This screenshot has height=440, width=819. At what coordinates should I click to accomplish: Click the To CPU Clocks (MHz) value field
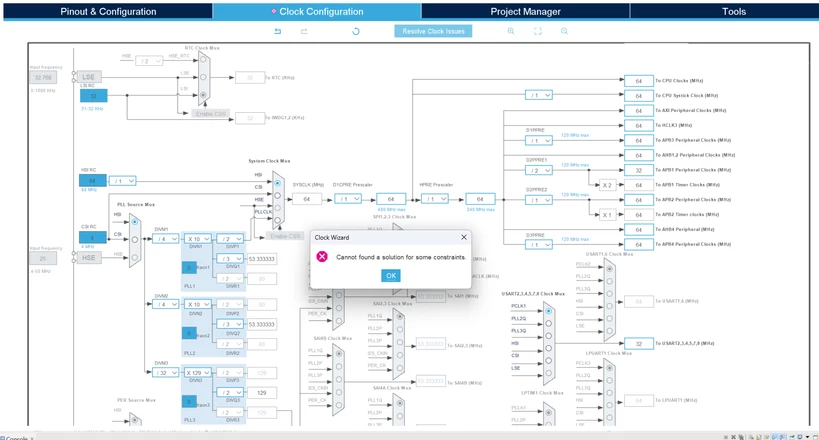638,81
